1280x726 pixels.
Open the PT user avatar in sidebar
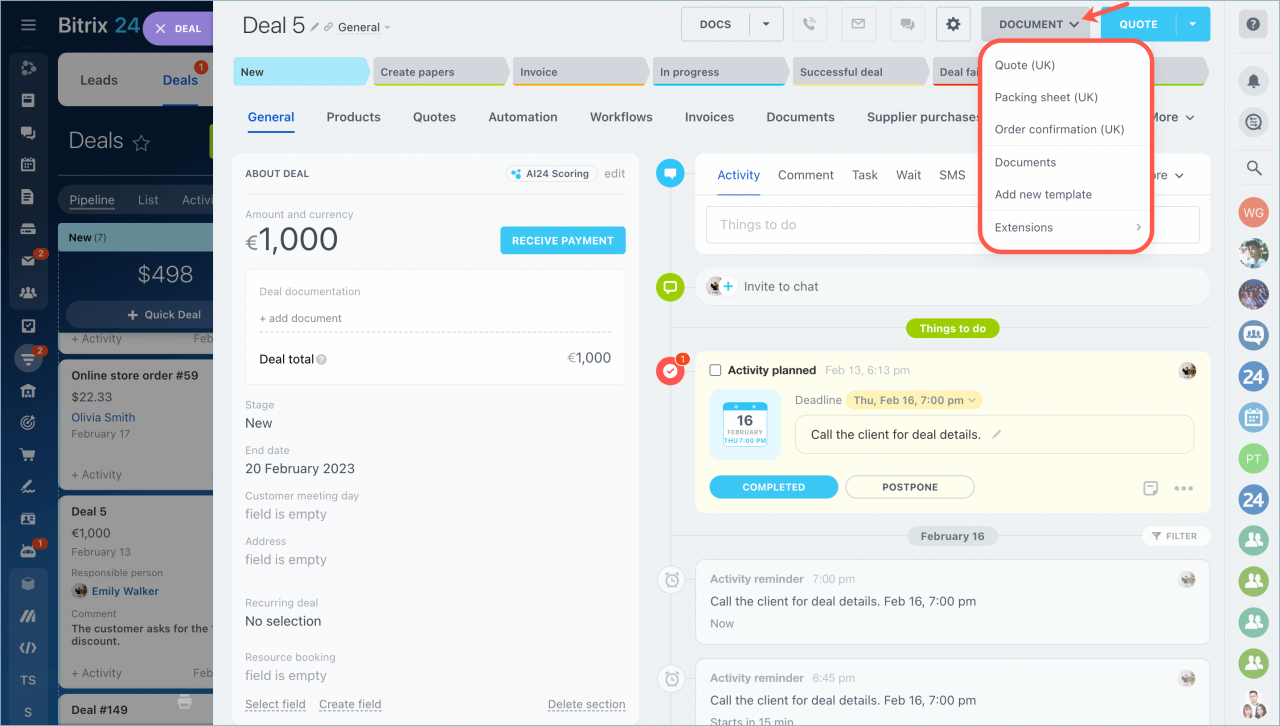[1253, 459]
